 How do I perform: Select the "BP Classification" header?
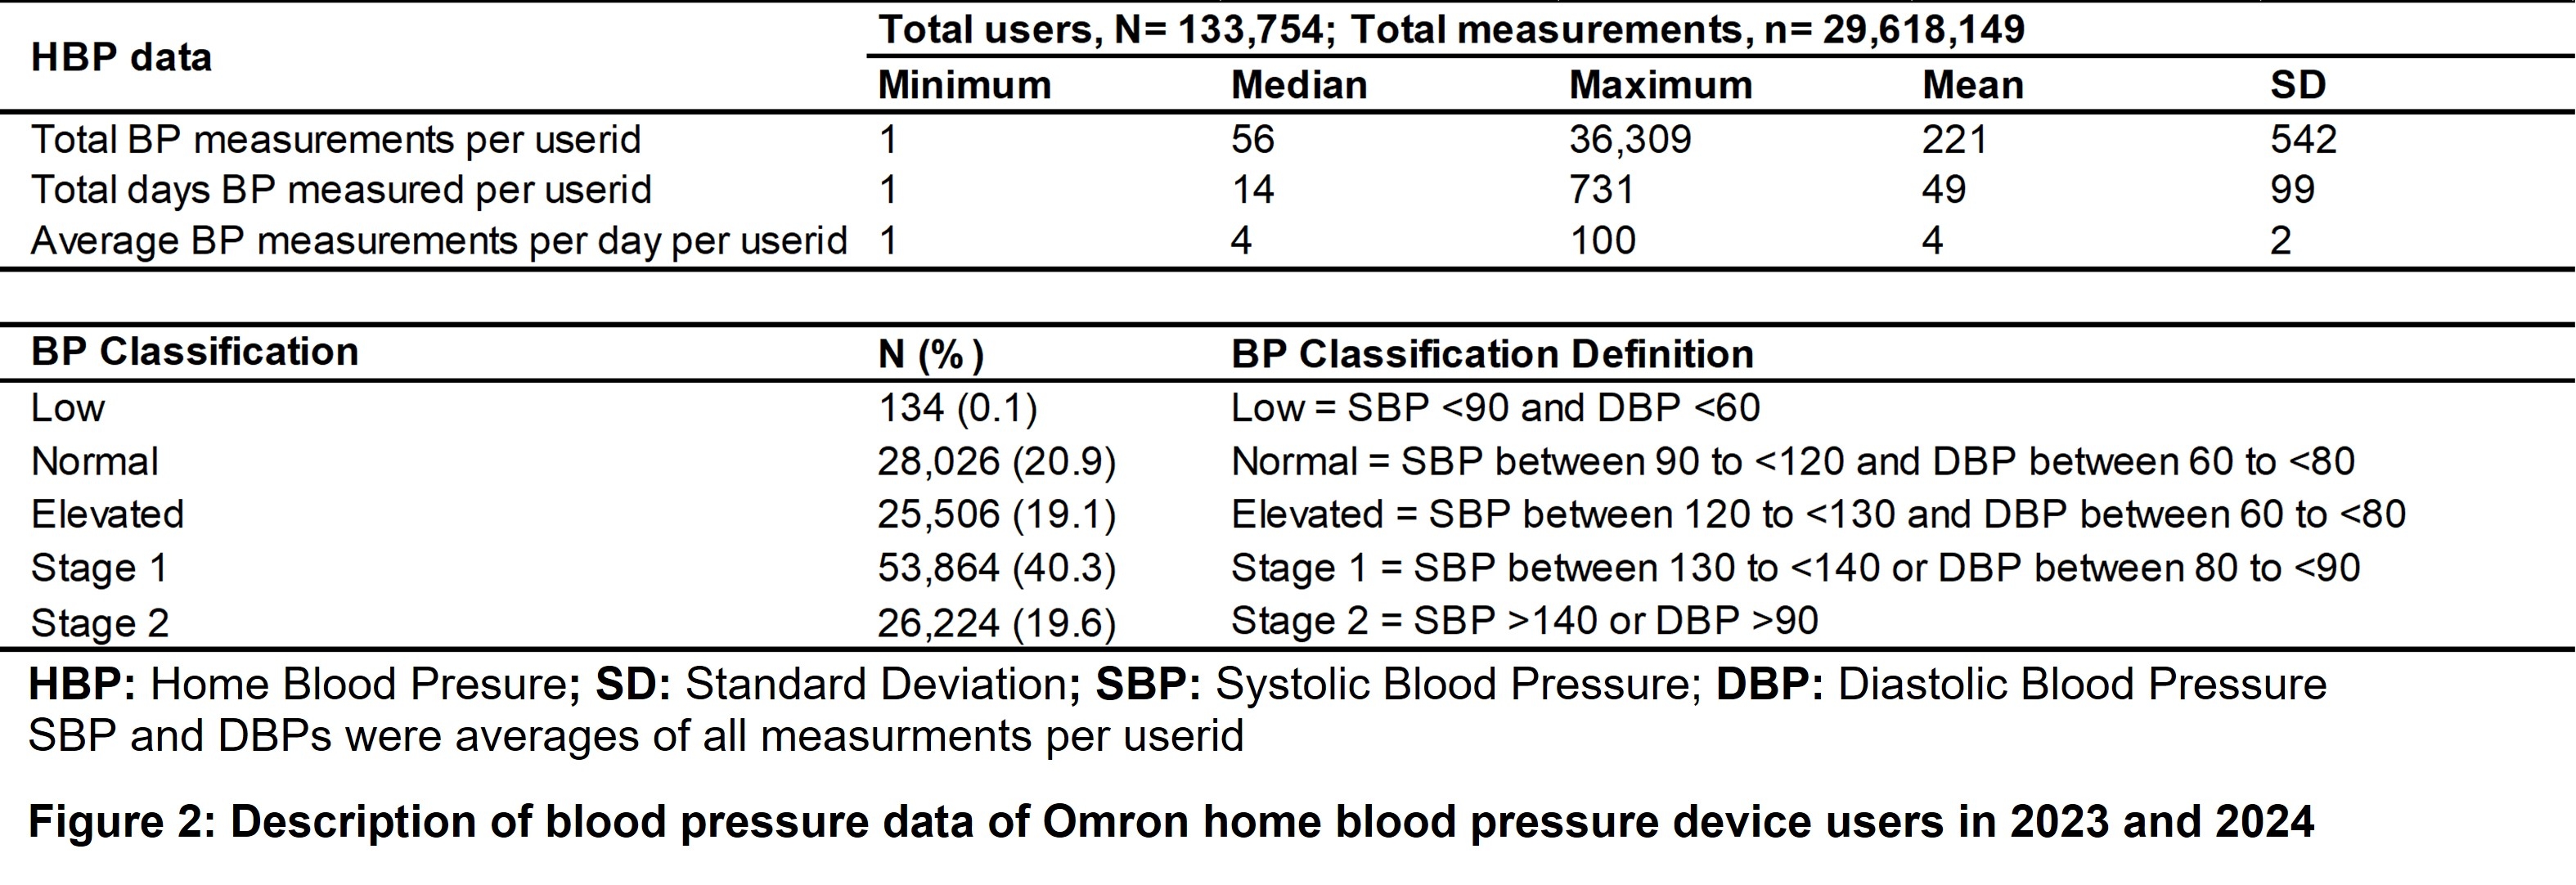point(194,352)
